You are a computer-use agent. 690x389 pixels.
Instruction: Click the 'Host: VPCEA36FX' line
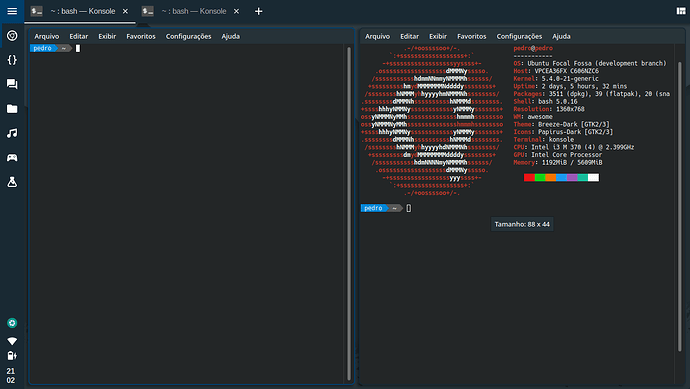point(556,71)
